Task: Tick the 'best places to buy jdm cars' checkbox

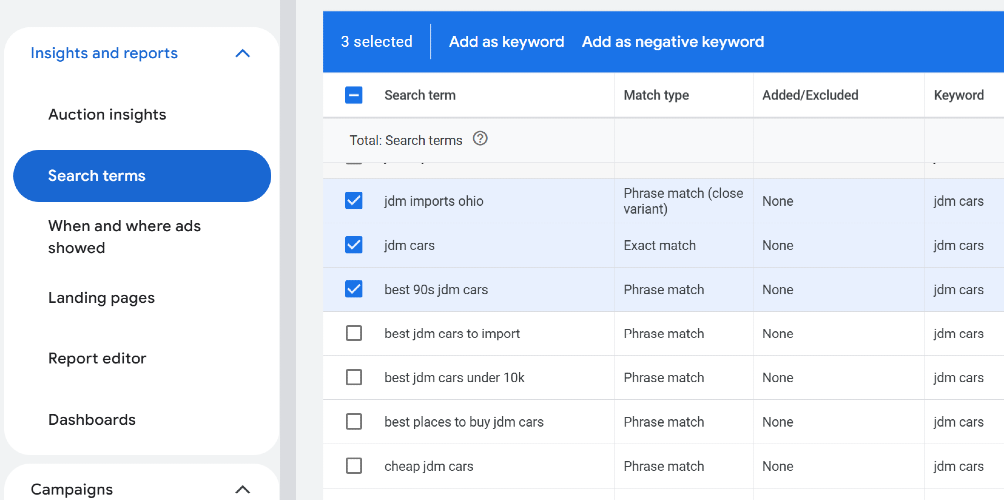Action: click(353, 422)
